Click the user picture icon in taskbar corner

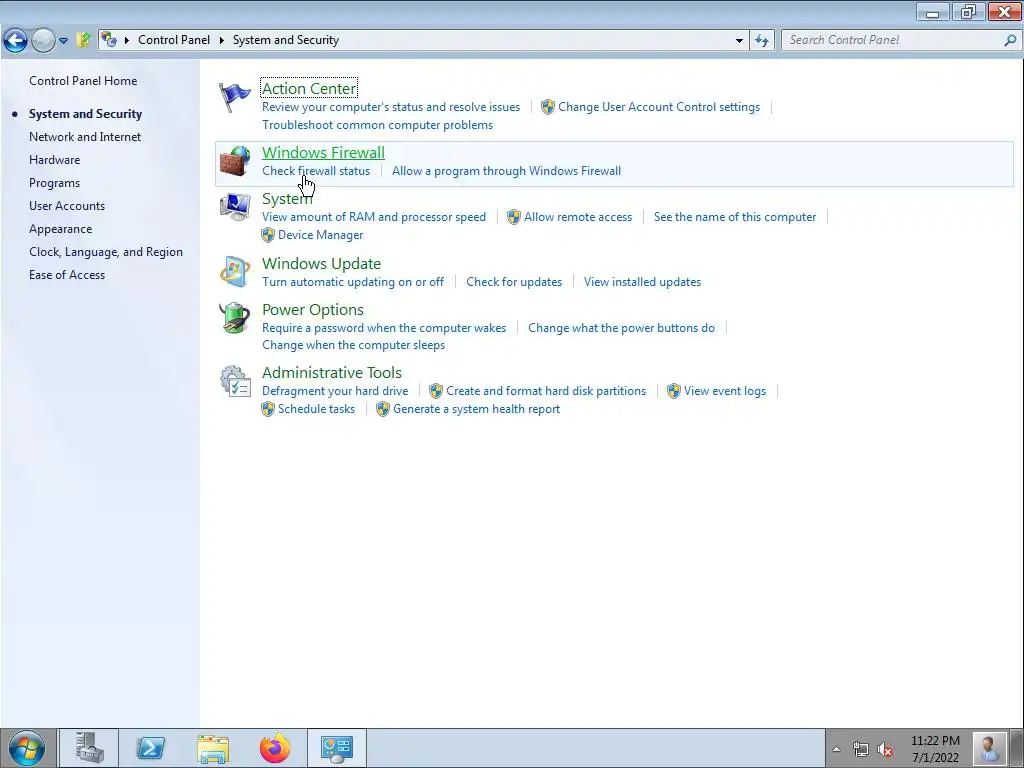click(x=989, y=748)
